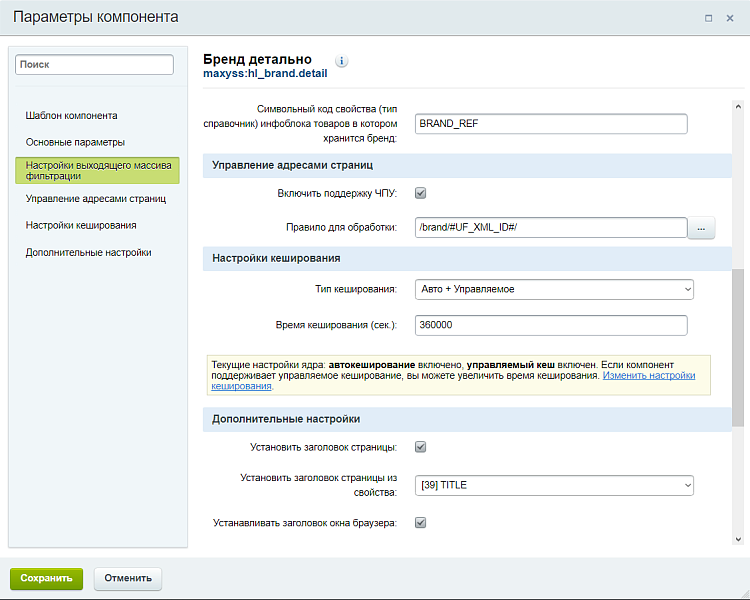Close the Параметры компонента dialog
The width and height of the screenshot is (750, 600).
[730, 18]
